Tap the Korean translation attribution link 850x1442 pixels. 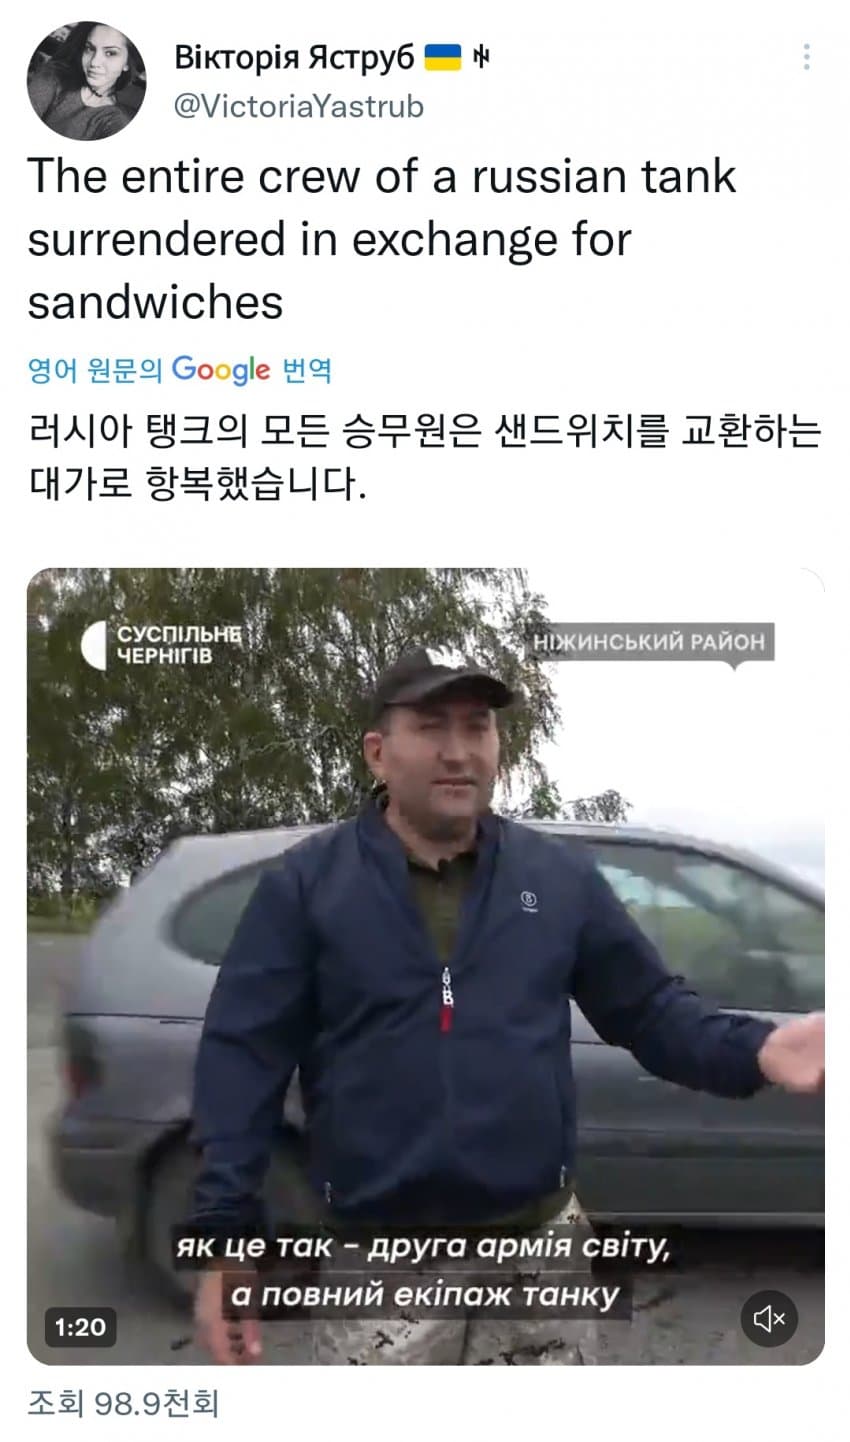(180, 370)
